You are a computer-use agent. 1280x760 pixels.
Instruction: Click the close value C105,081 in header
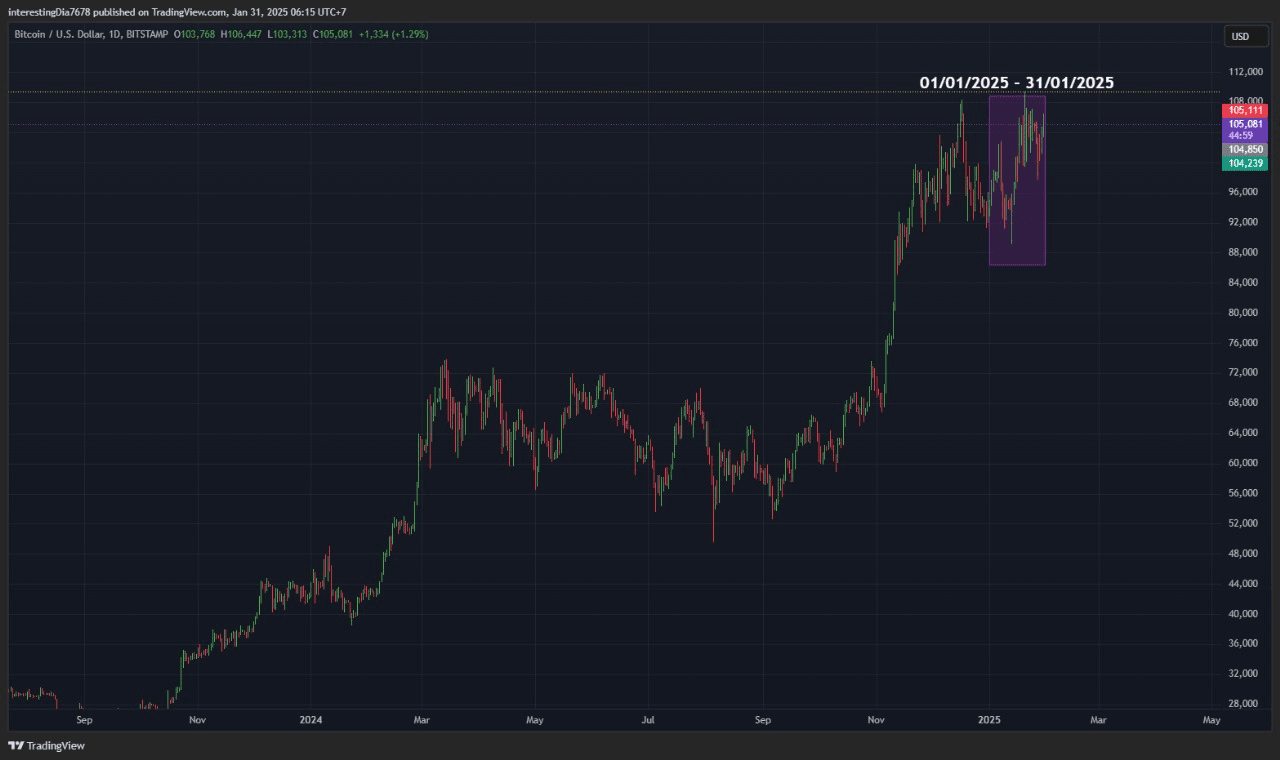[x=333, y=34]
